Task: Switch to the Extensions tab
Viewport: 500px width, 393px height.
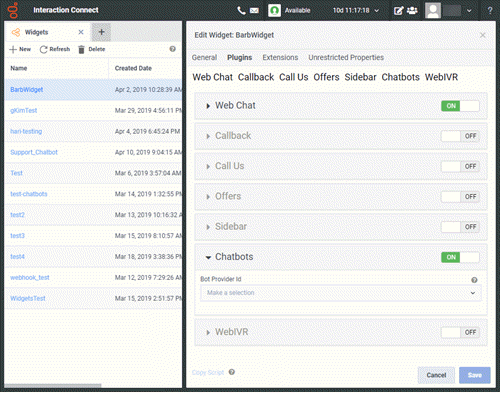Action: [280, 58]
